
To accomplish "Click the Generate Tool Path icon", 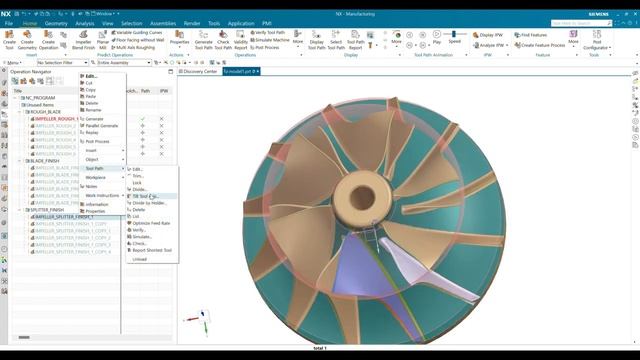I will click(x=203, y=40).
